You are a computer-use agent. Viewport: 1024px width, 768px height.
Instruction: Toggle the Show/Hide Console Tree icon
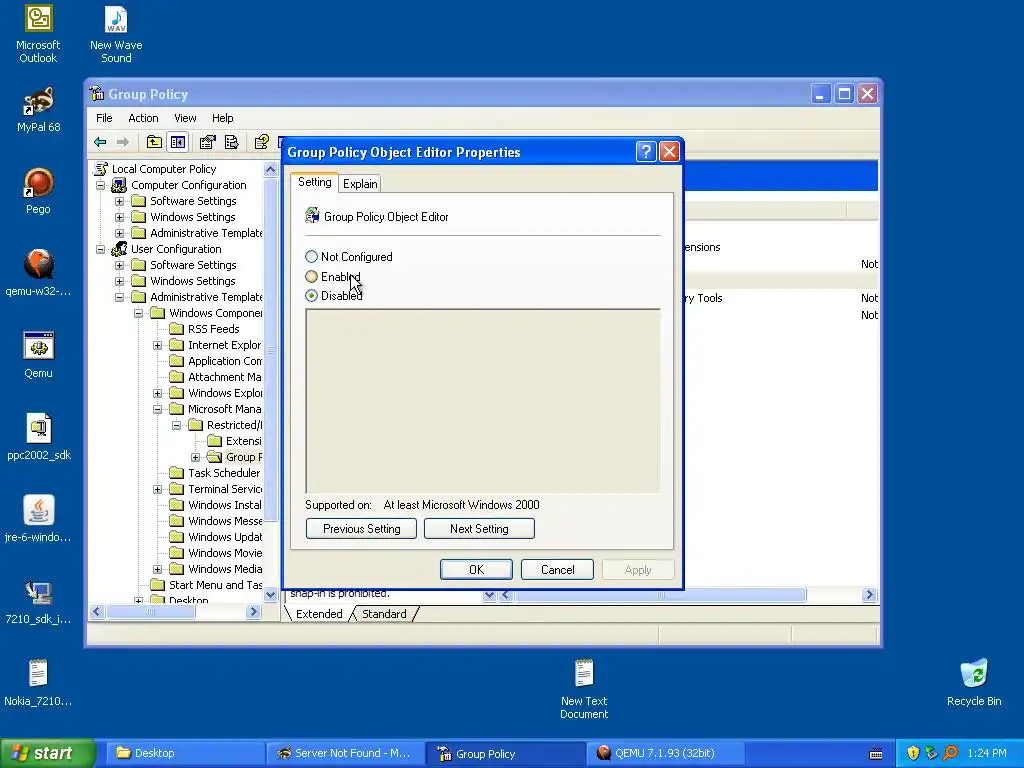pos(178,142)
